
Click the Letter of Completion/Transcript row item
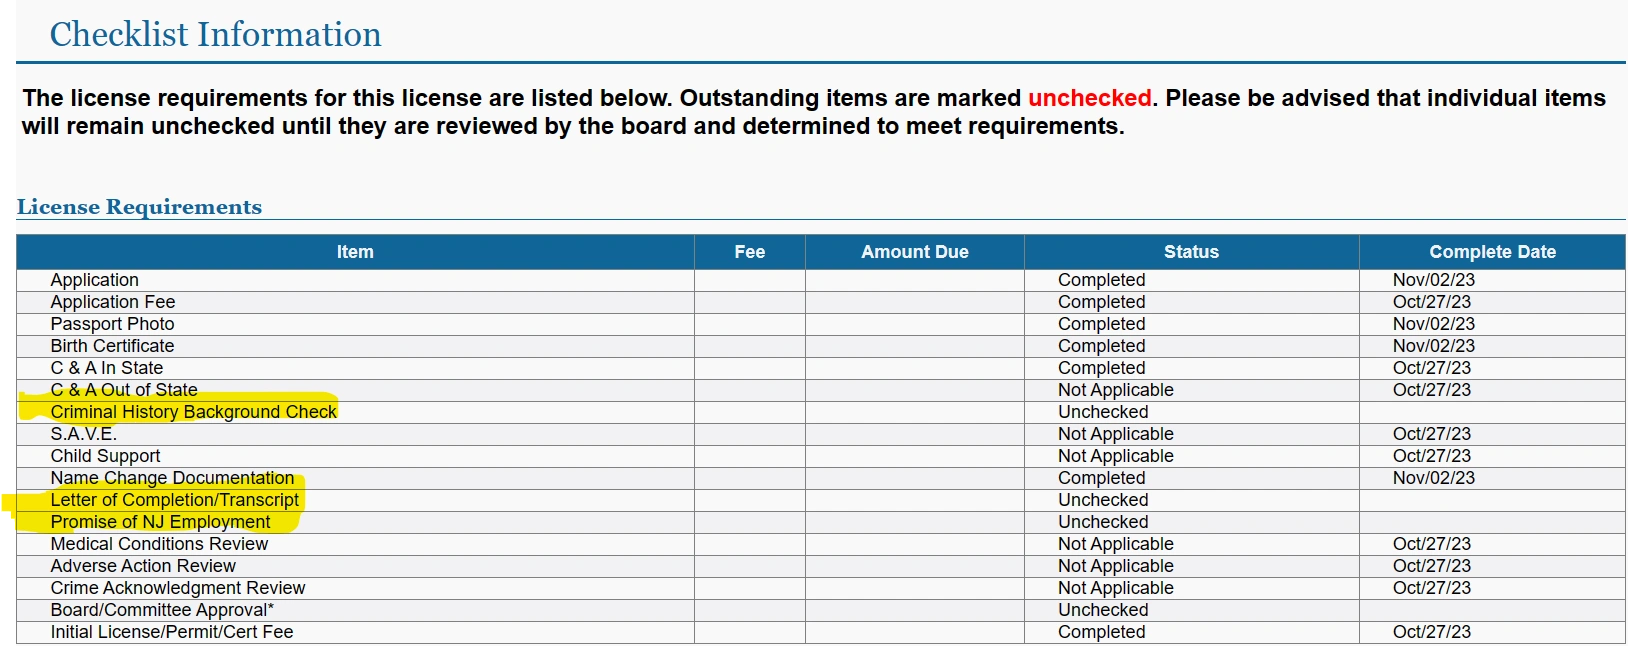[175, 500]
